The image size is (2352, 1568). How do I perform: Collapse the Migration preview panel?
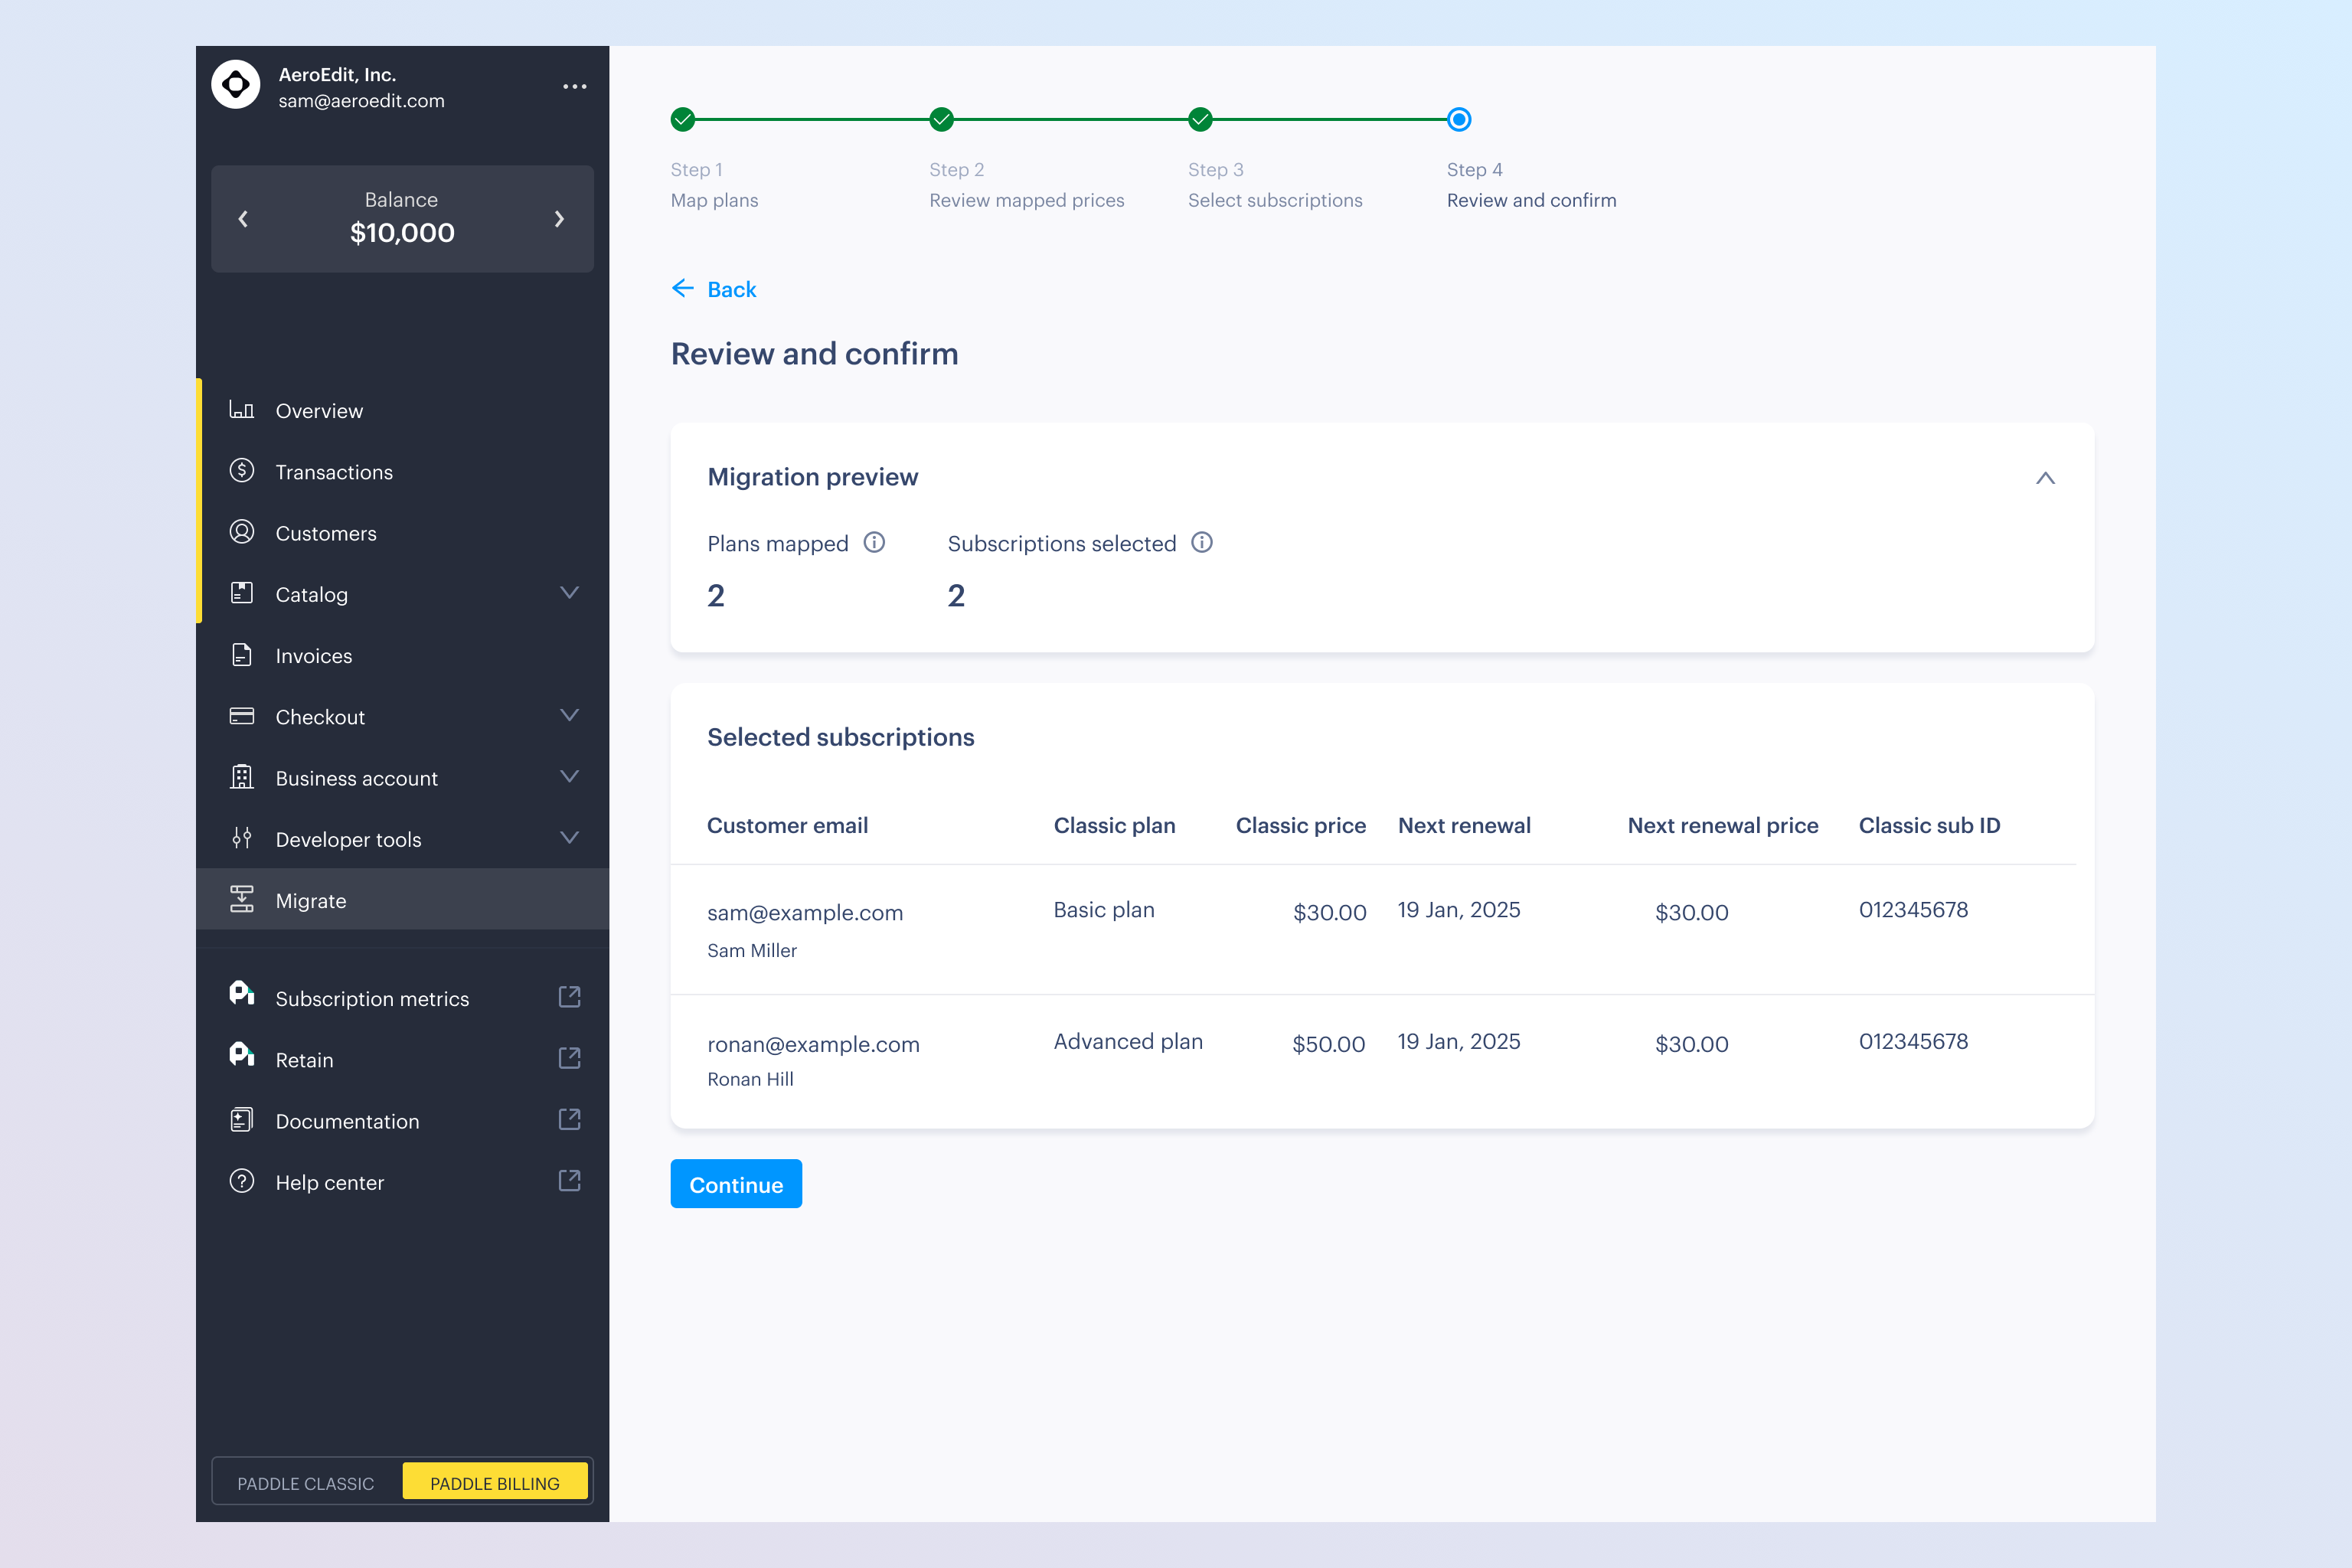(x=2045, y=478)
